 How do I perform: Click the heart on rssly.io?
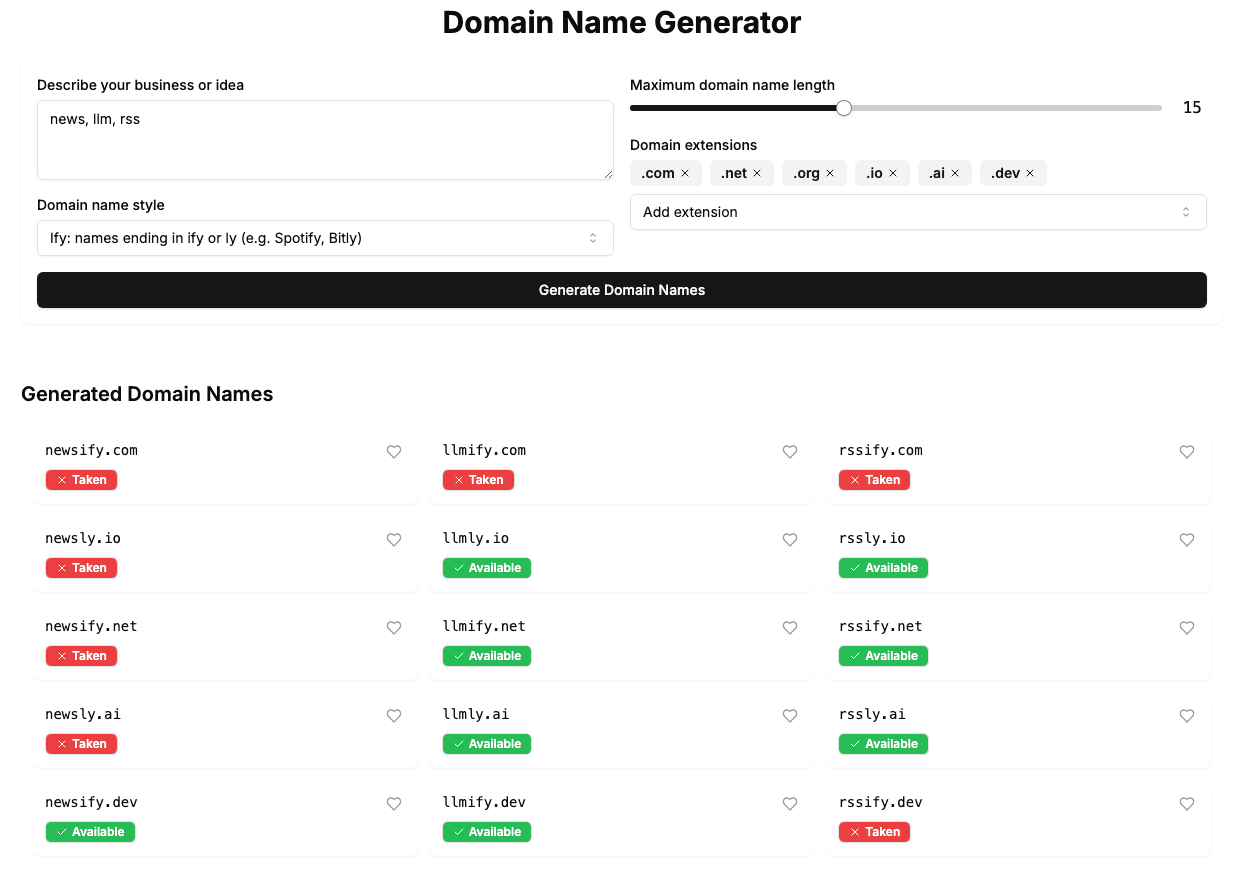tap(1187, 540)
